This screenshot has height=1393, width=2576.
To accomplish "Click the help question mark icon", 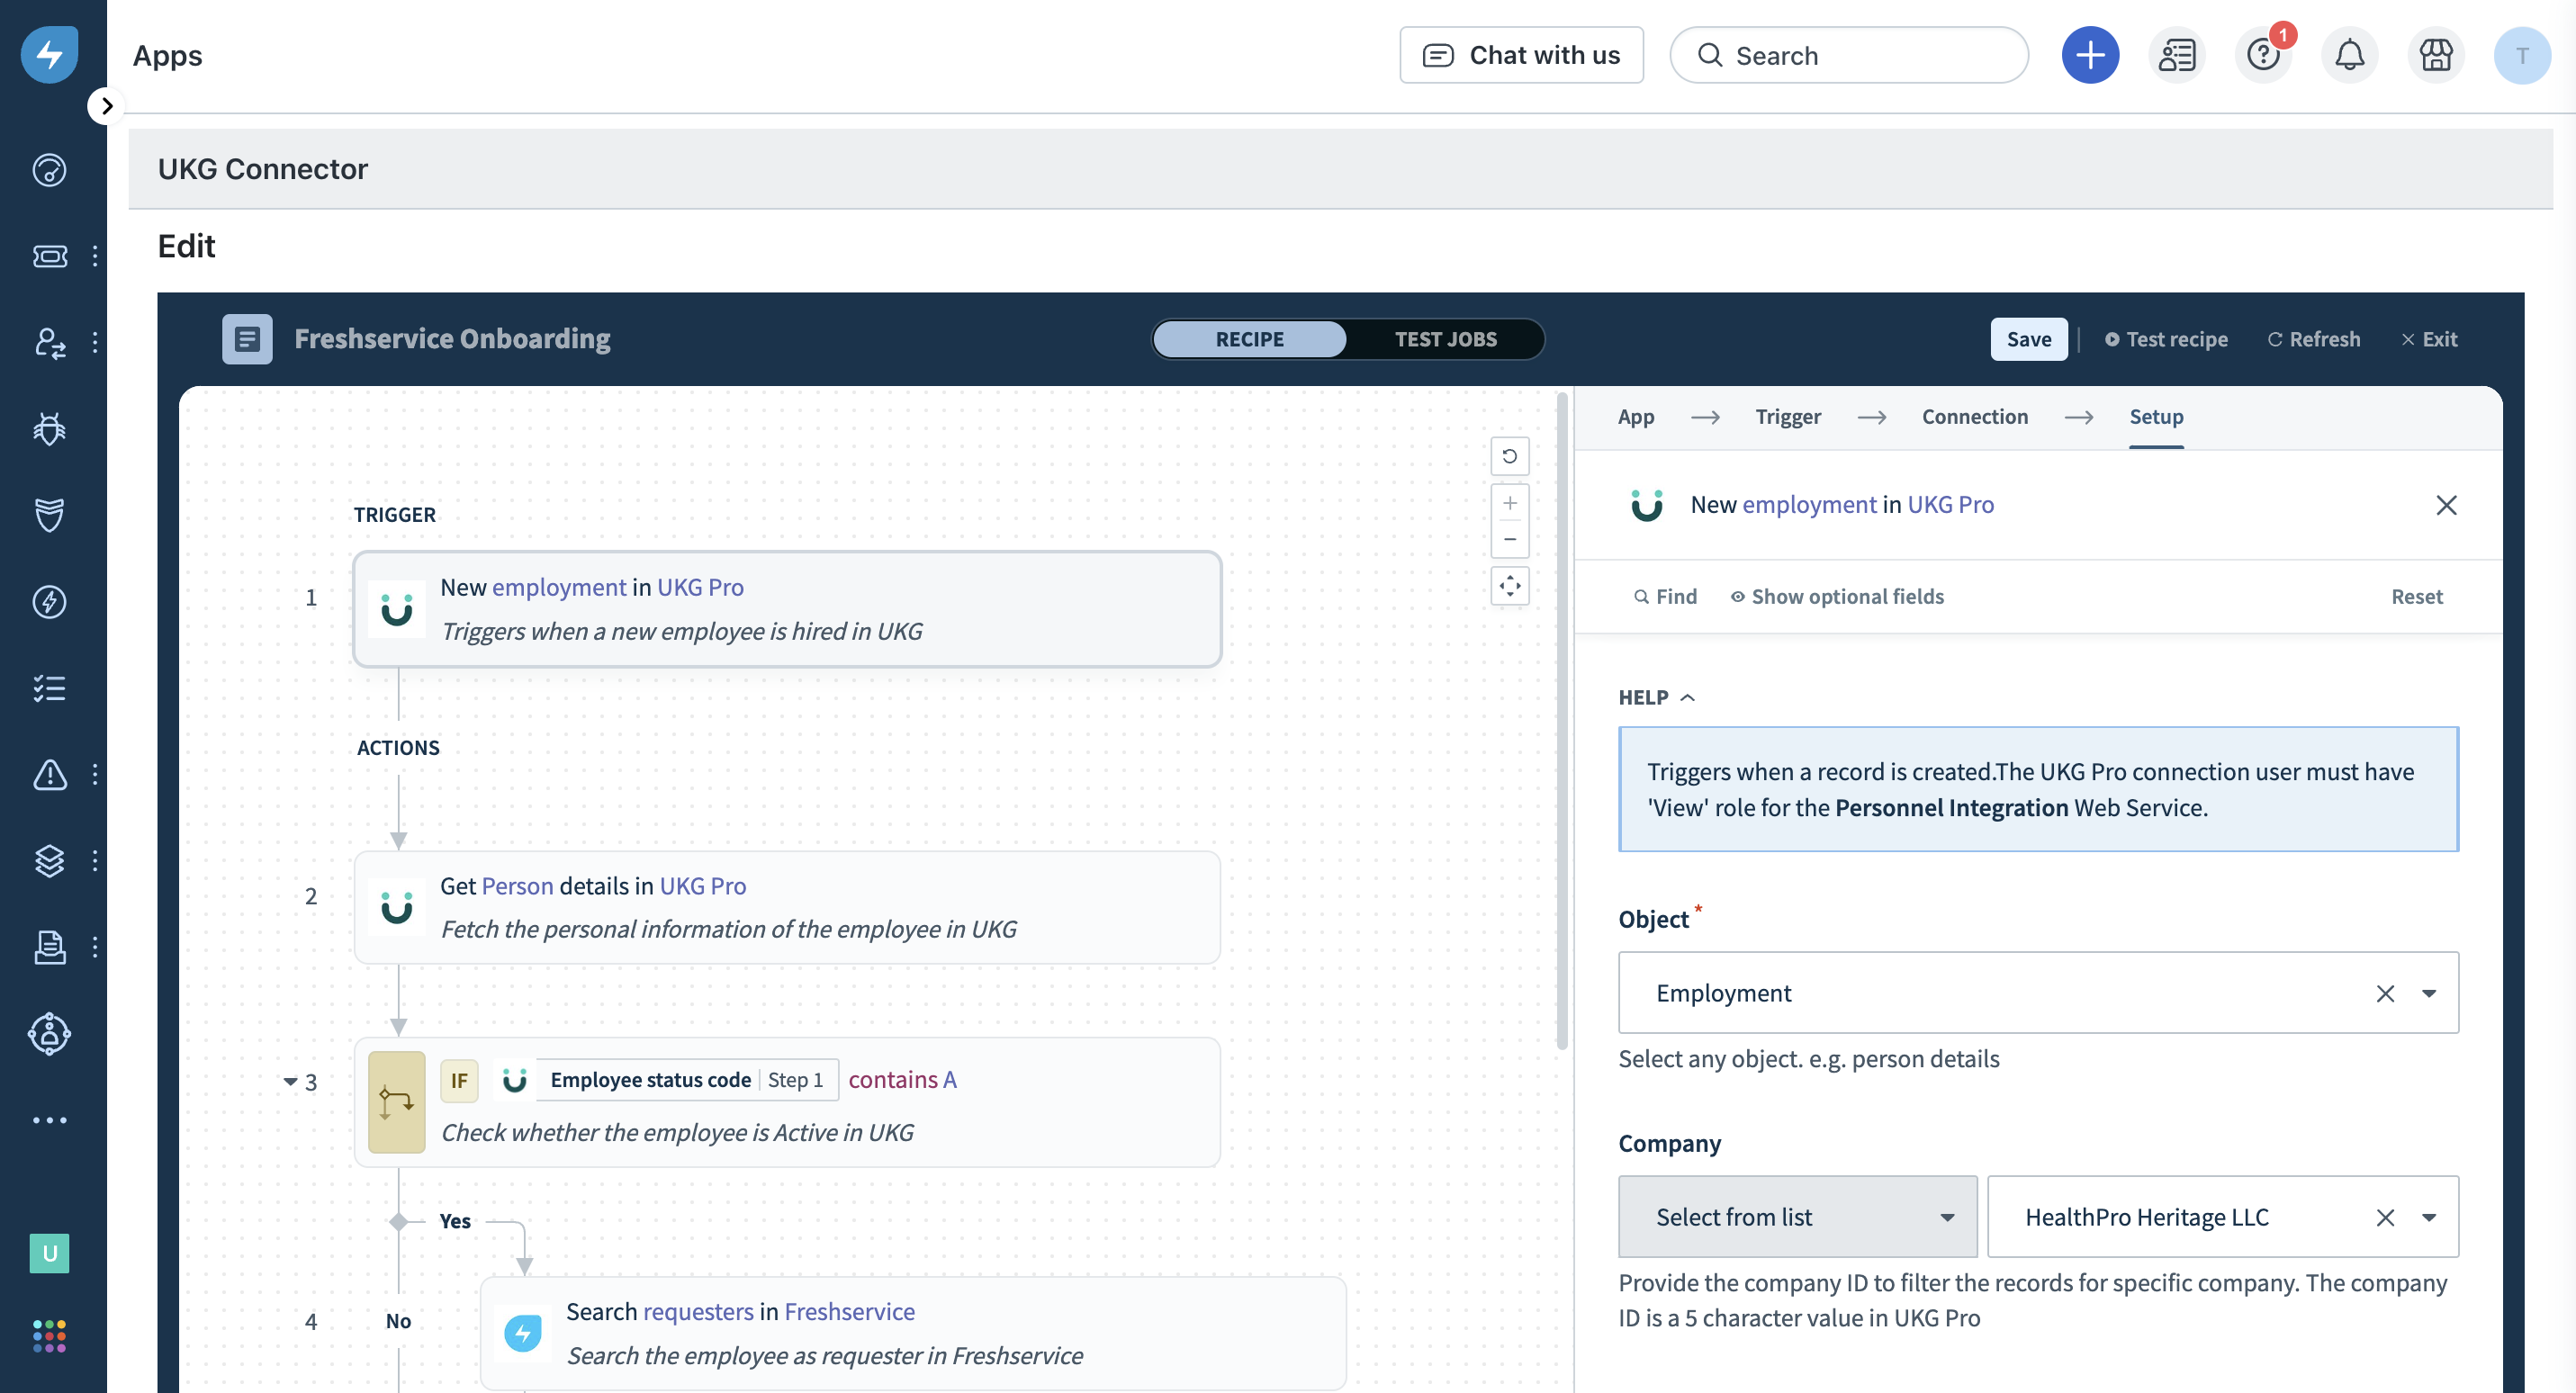I will [x=2262, y=55].
